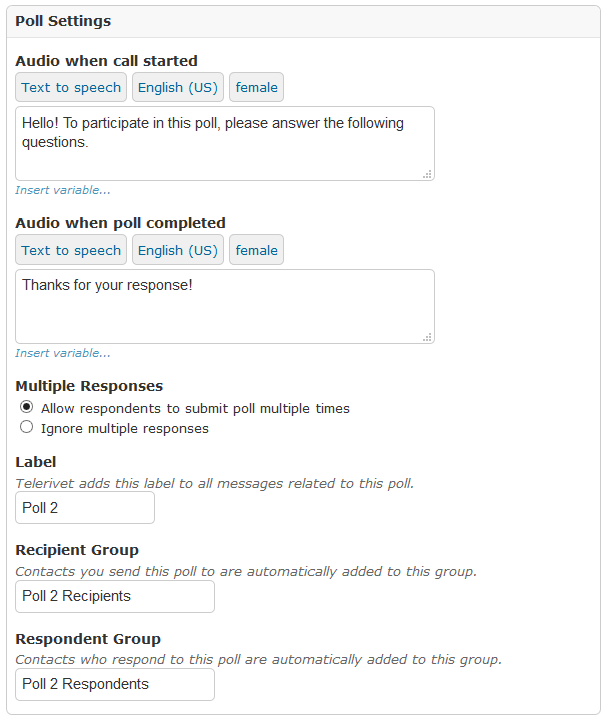Click Insert variable link below poll completed text

point(63,353)
